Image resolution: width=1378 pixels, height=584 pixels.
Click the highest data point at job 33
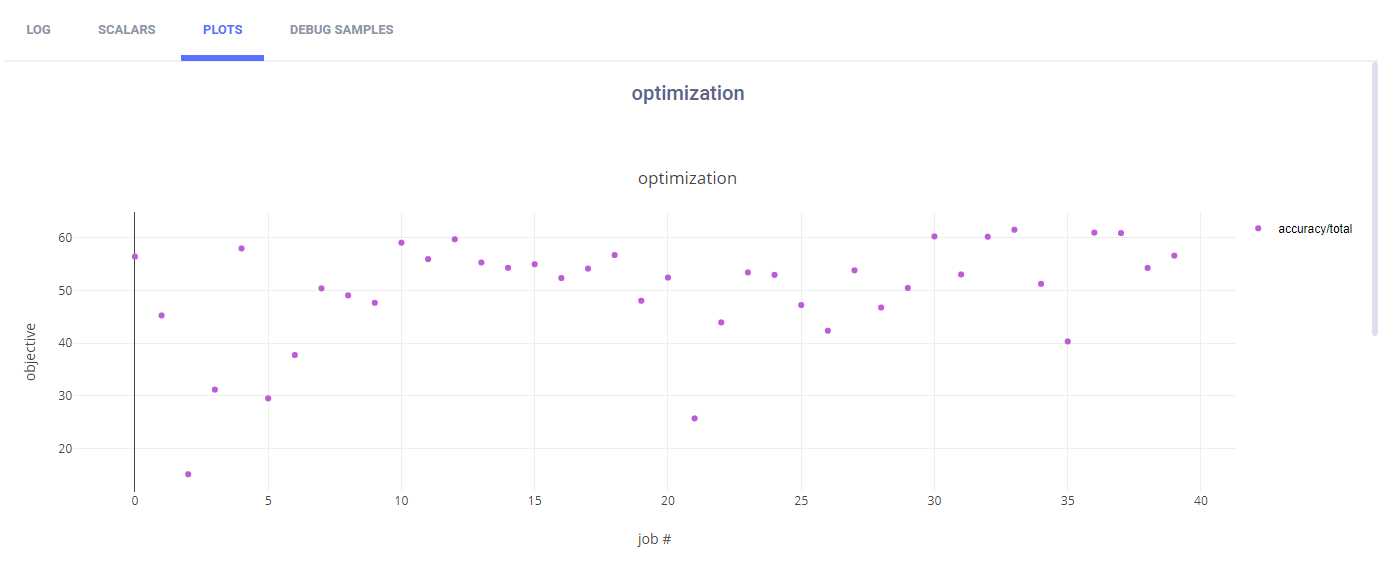click(1014, 230)
